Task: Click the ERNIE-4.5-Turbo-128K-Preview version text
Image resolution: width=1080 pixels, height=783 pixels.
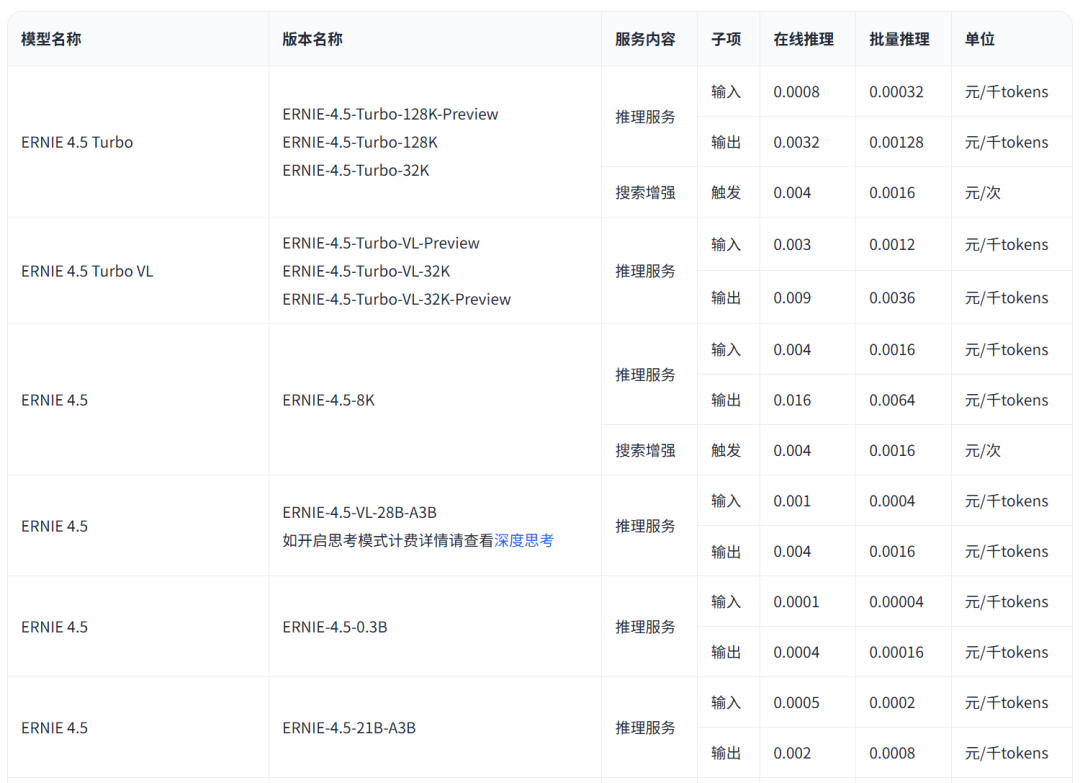Action: point(389,114)
